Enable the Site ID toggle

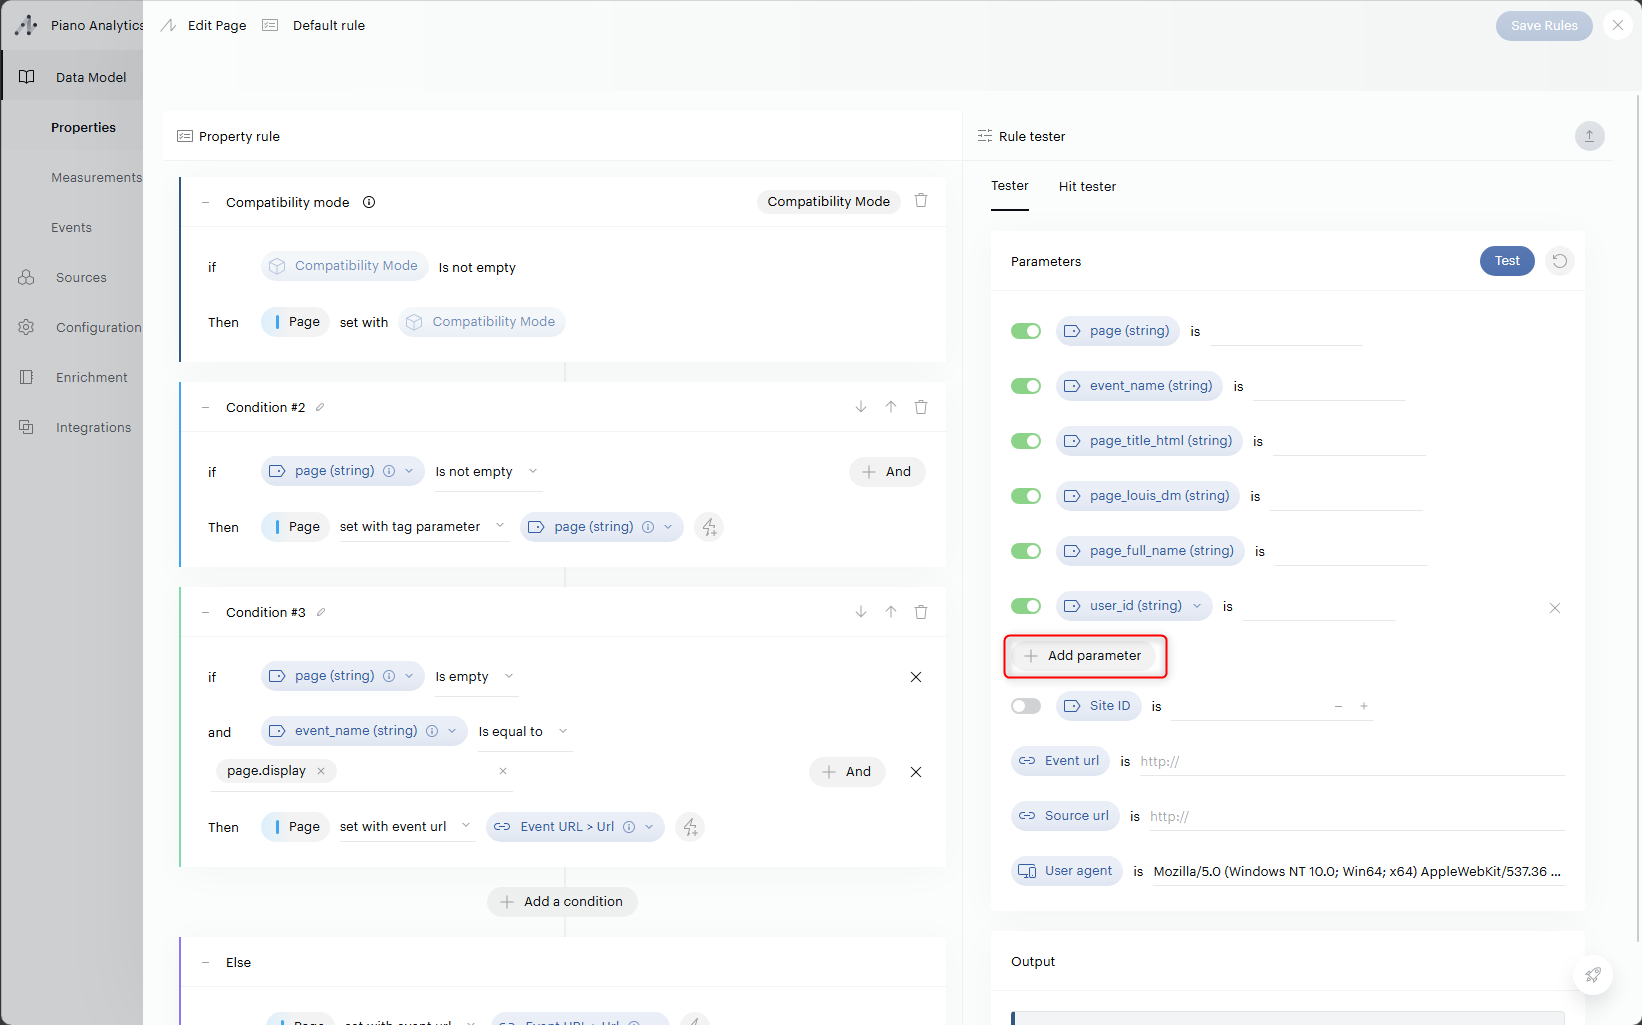1026,706
